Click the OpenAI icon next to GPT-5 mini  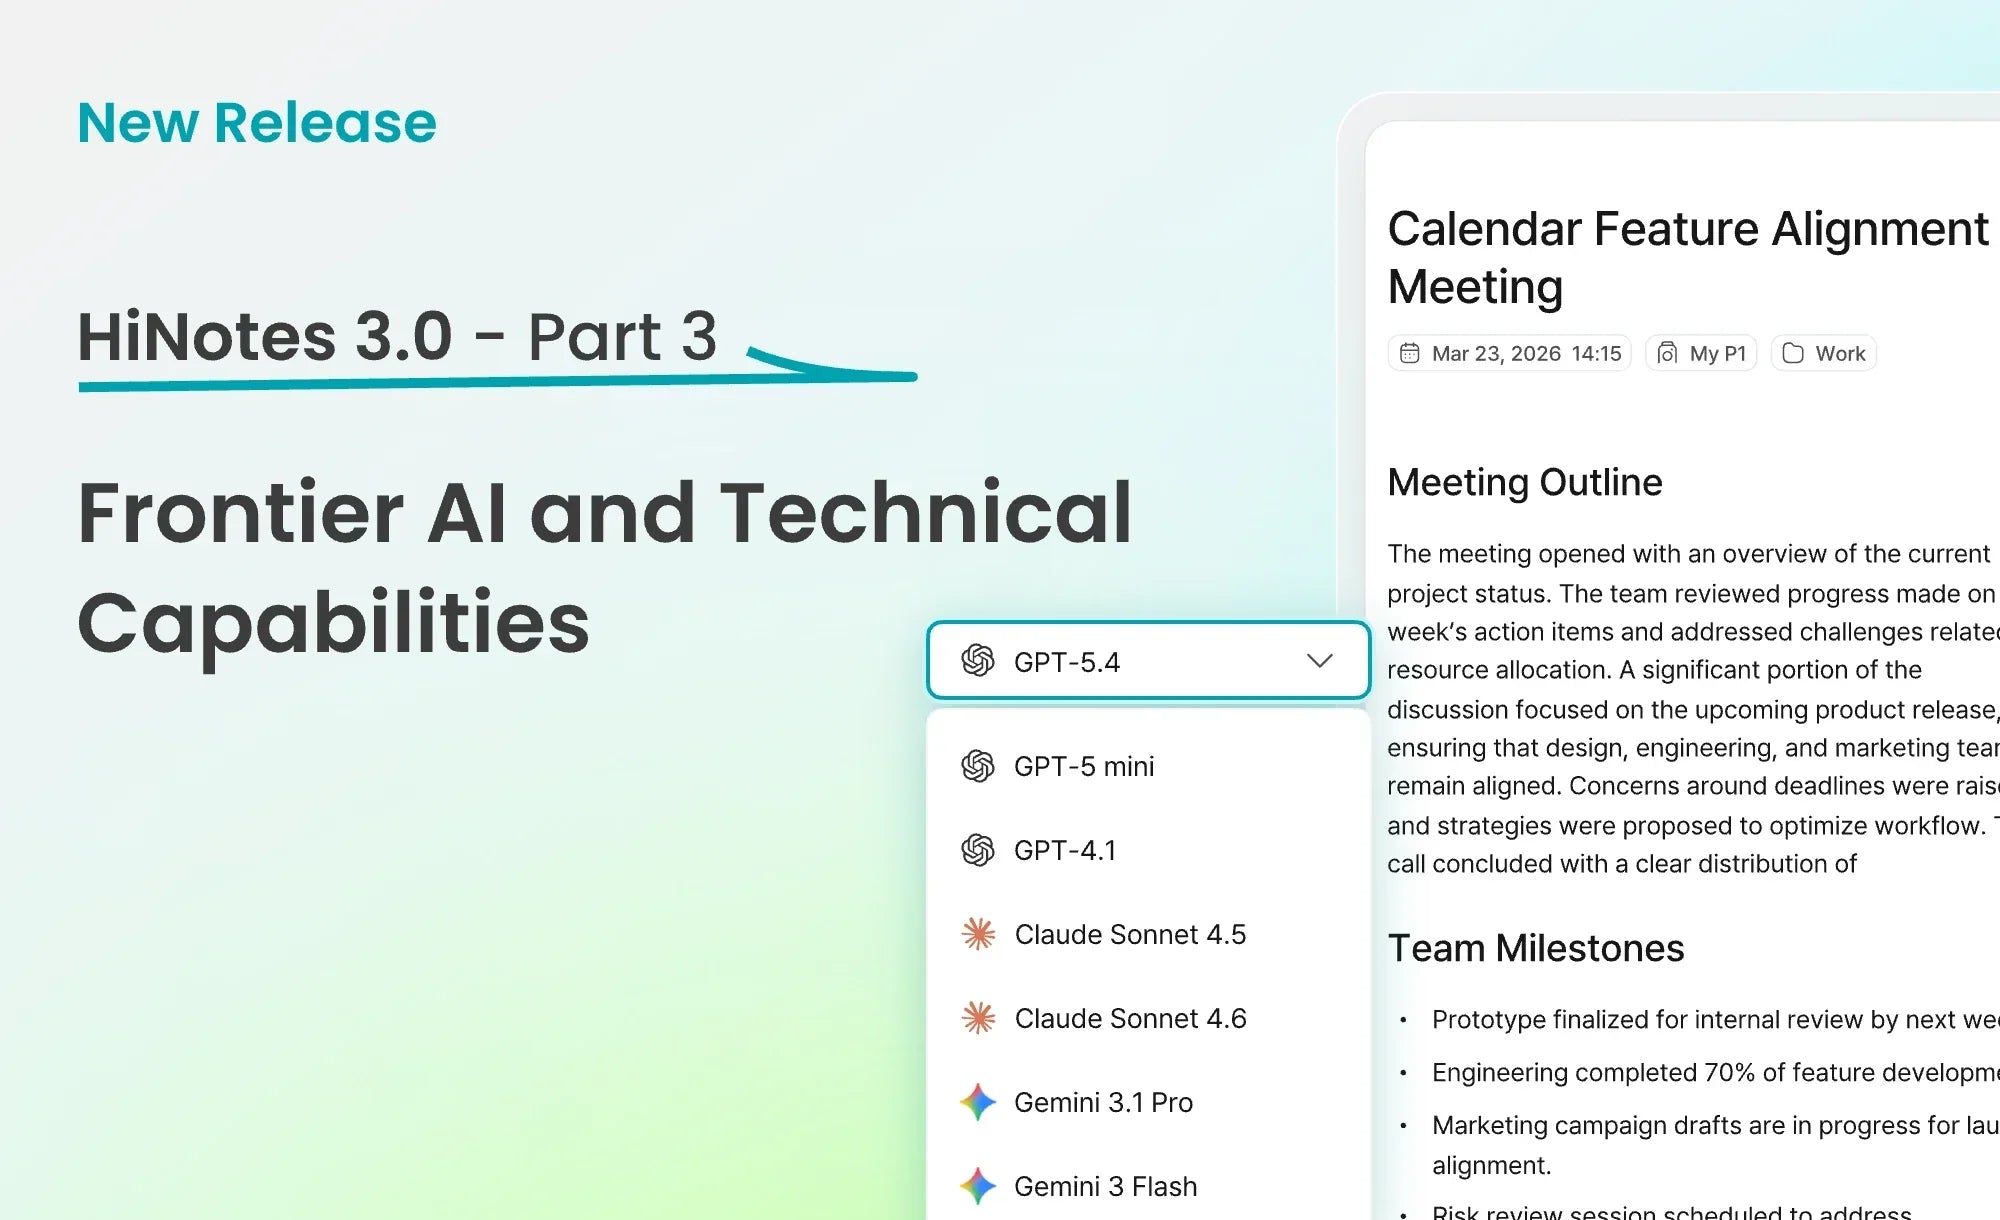(978, 766)
